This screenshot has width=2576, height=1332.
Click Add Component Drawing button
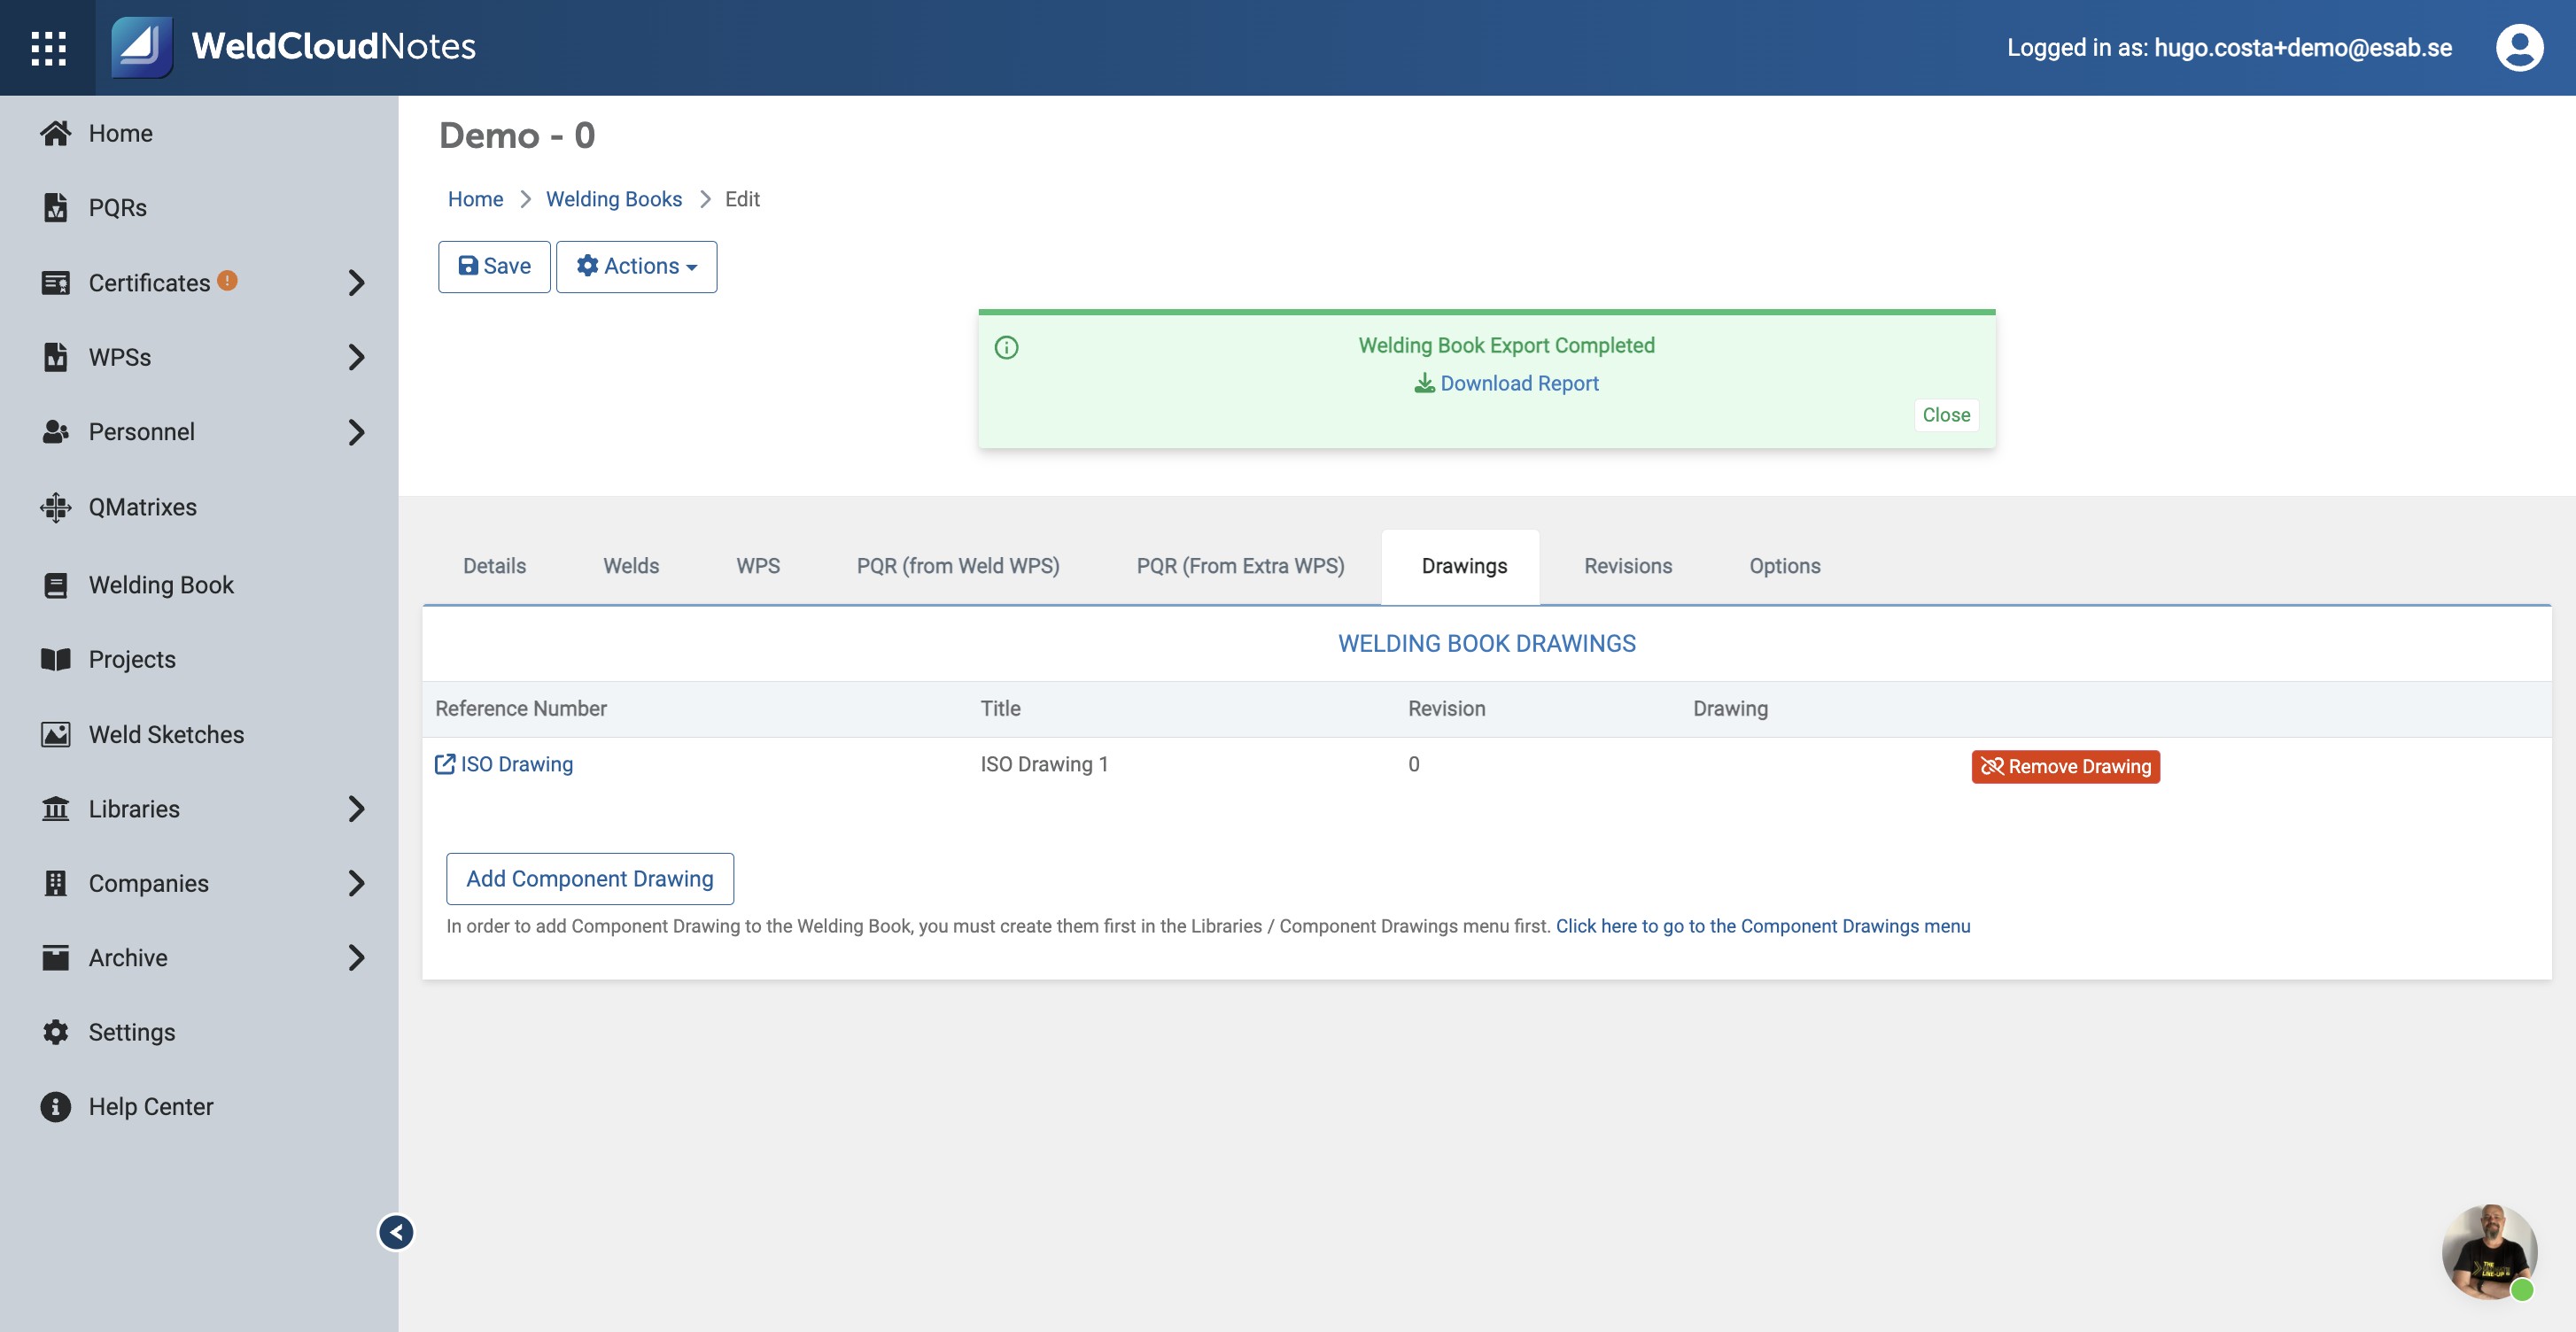589,878
